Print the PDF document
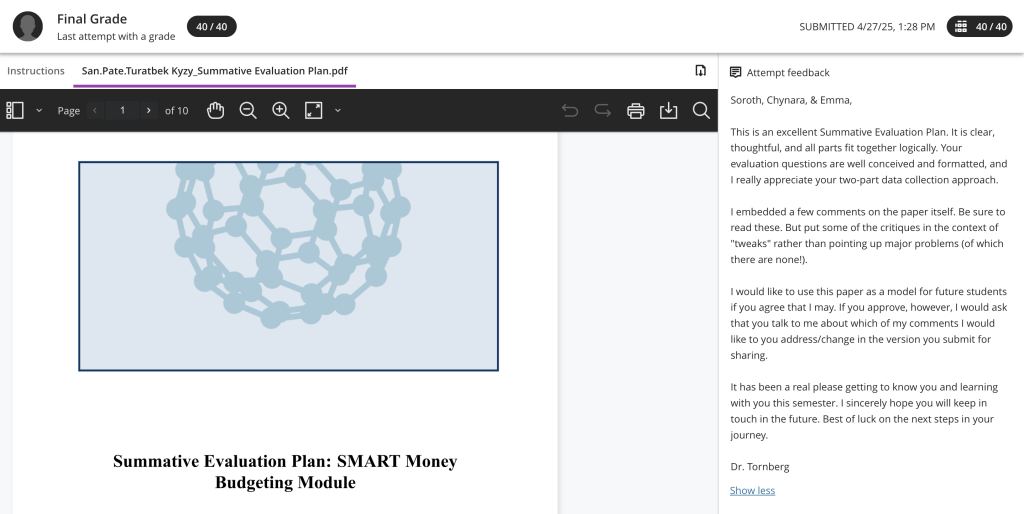Screen dimensions: 1024x514 pyautogui.click(x=636, y=110)
